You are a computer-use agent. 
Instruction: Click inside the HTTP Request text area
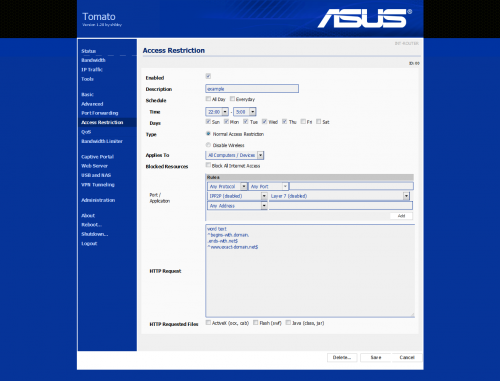click(x=310, y=271)
